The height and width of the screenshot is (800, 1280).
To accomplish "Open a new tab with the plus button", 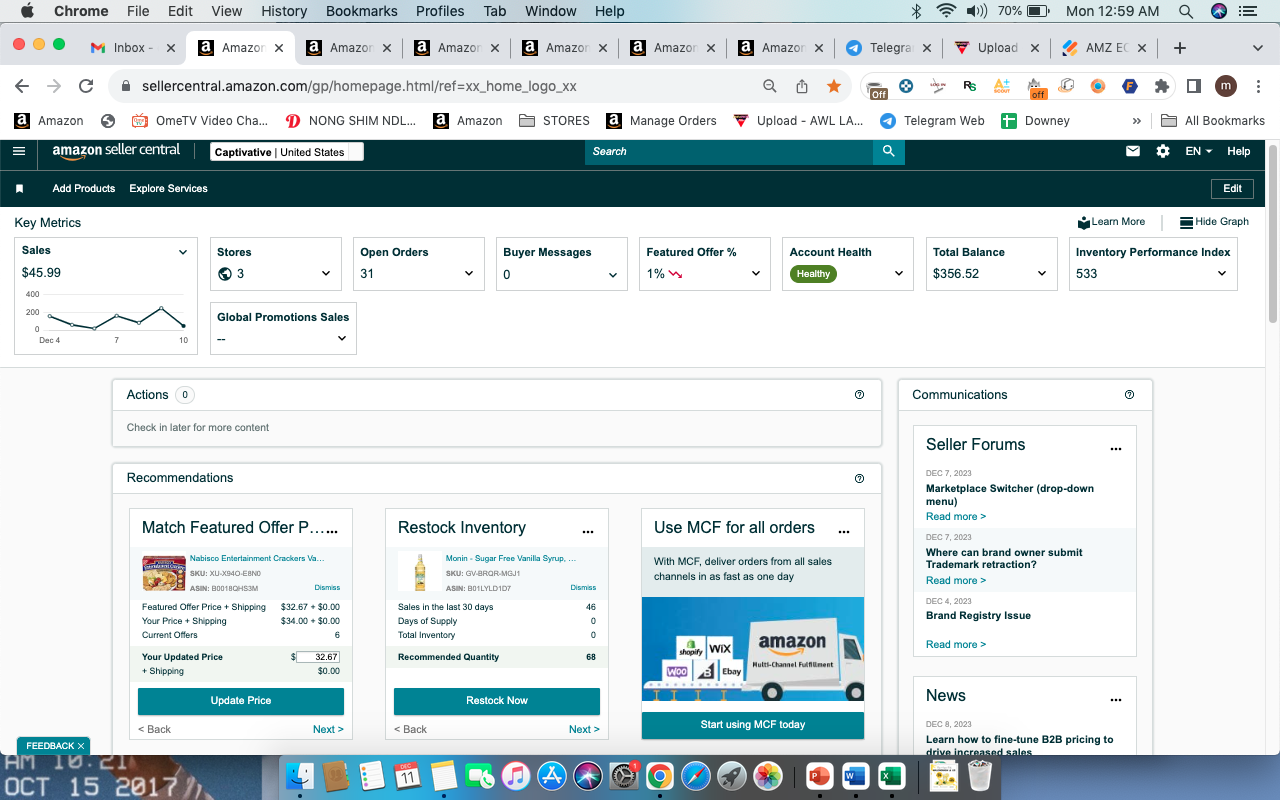I will point(1180,48).
